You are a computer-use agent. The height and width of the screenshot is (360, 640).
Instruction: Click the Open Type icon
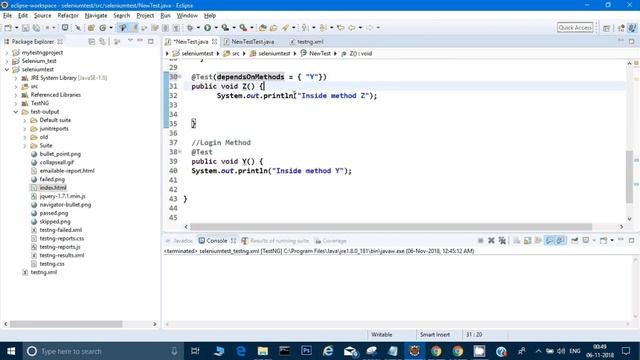(262, 28)
